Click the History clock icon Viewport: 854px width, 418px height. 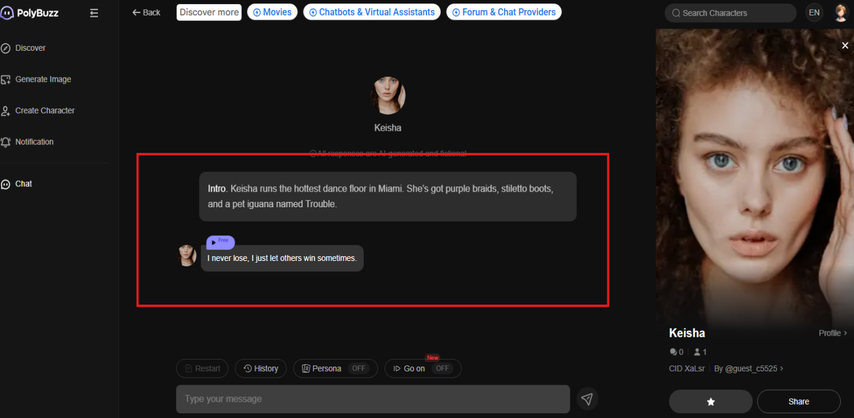(x=247, y=368)
